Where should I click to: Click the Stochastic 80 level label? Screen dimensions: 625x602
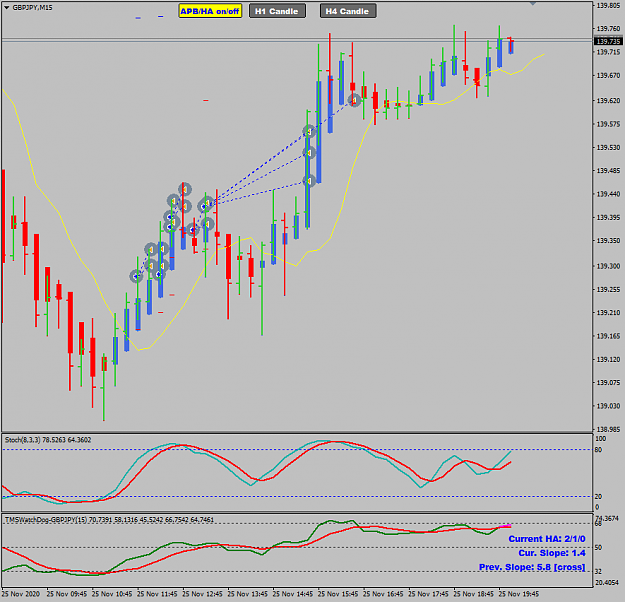[598, 450]
